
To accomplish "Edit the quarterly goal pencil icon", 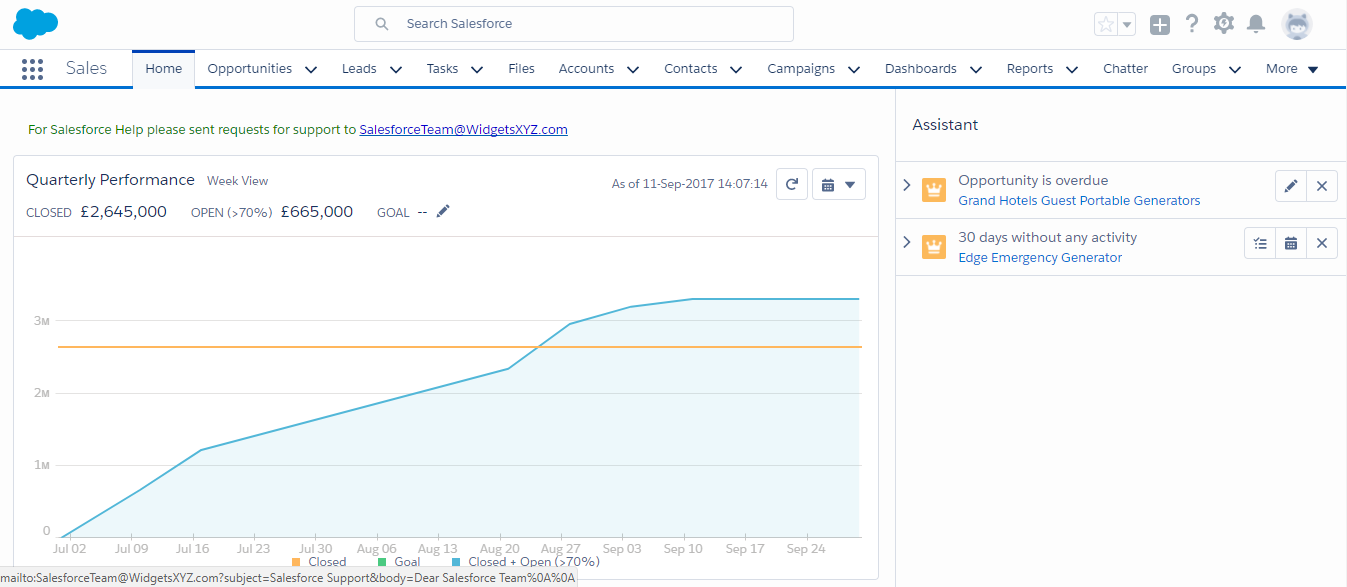I will point(443,211).
